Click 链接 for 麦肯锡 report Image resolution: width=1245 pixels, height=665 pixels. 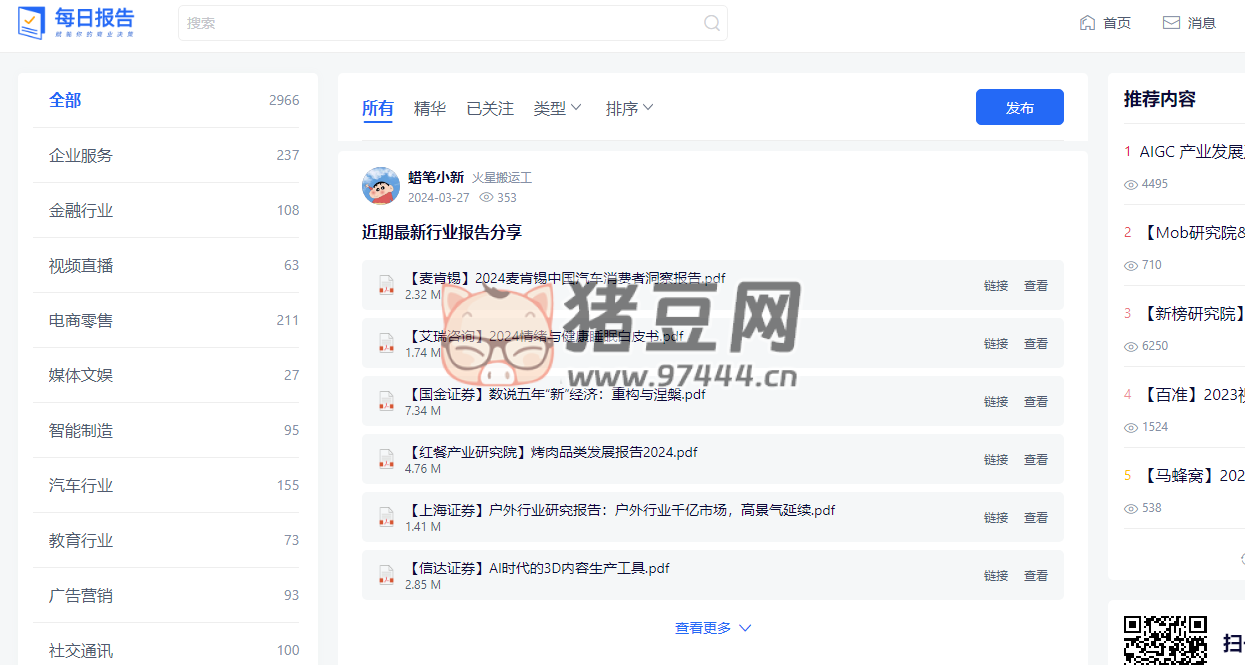pyautogui.click(x=996, y=286)
